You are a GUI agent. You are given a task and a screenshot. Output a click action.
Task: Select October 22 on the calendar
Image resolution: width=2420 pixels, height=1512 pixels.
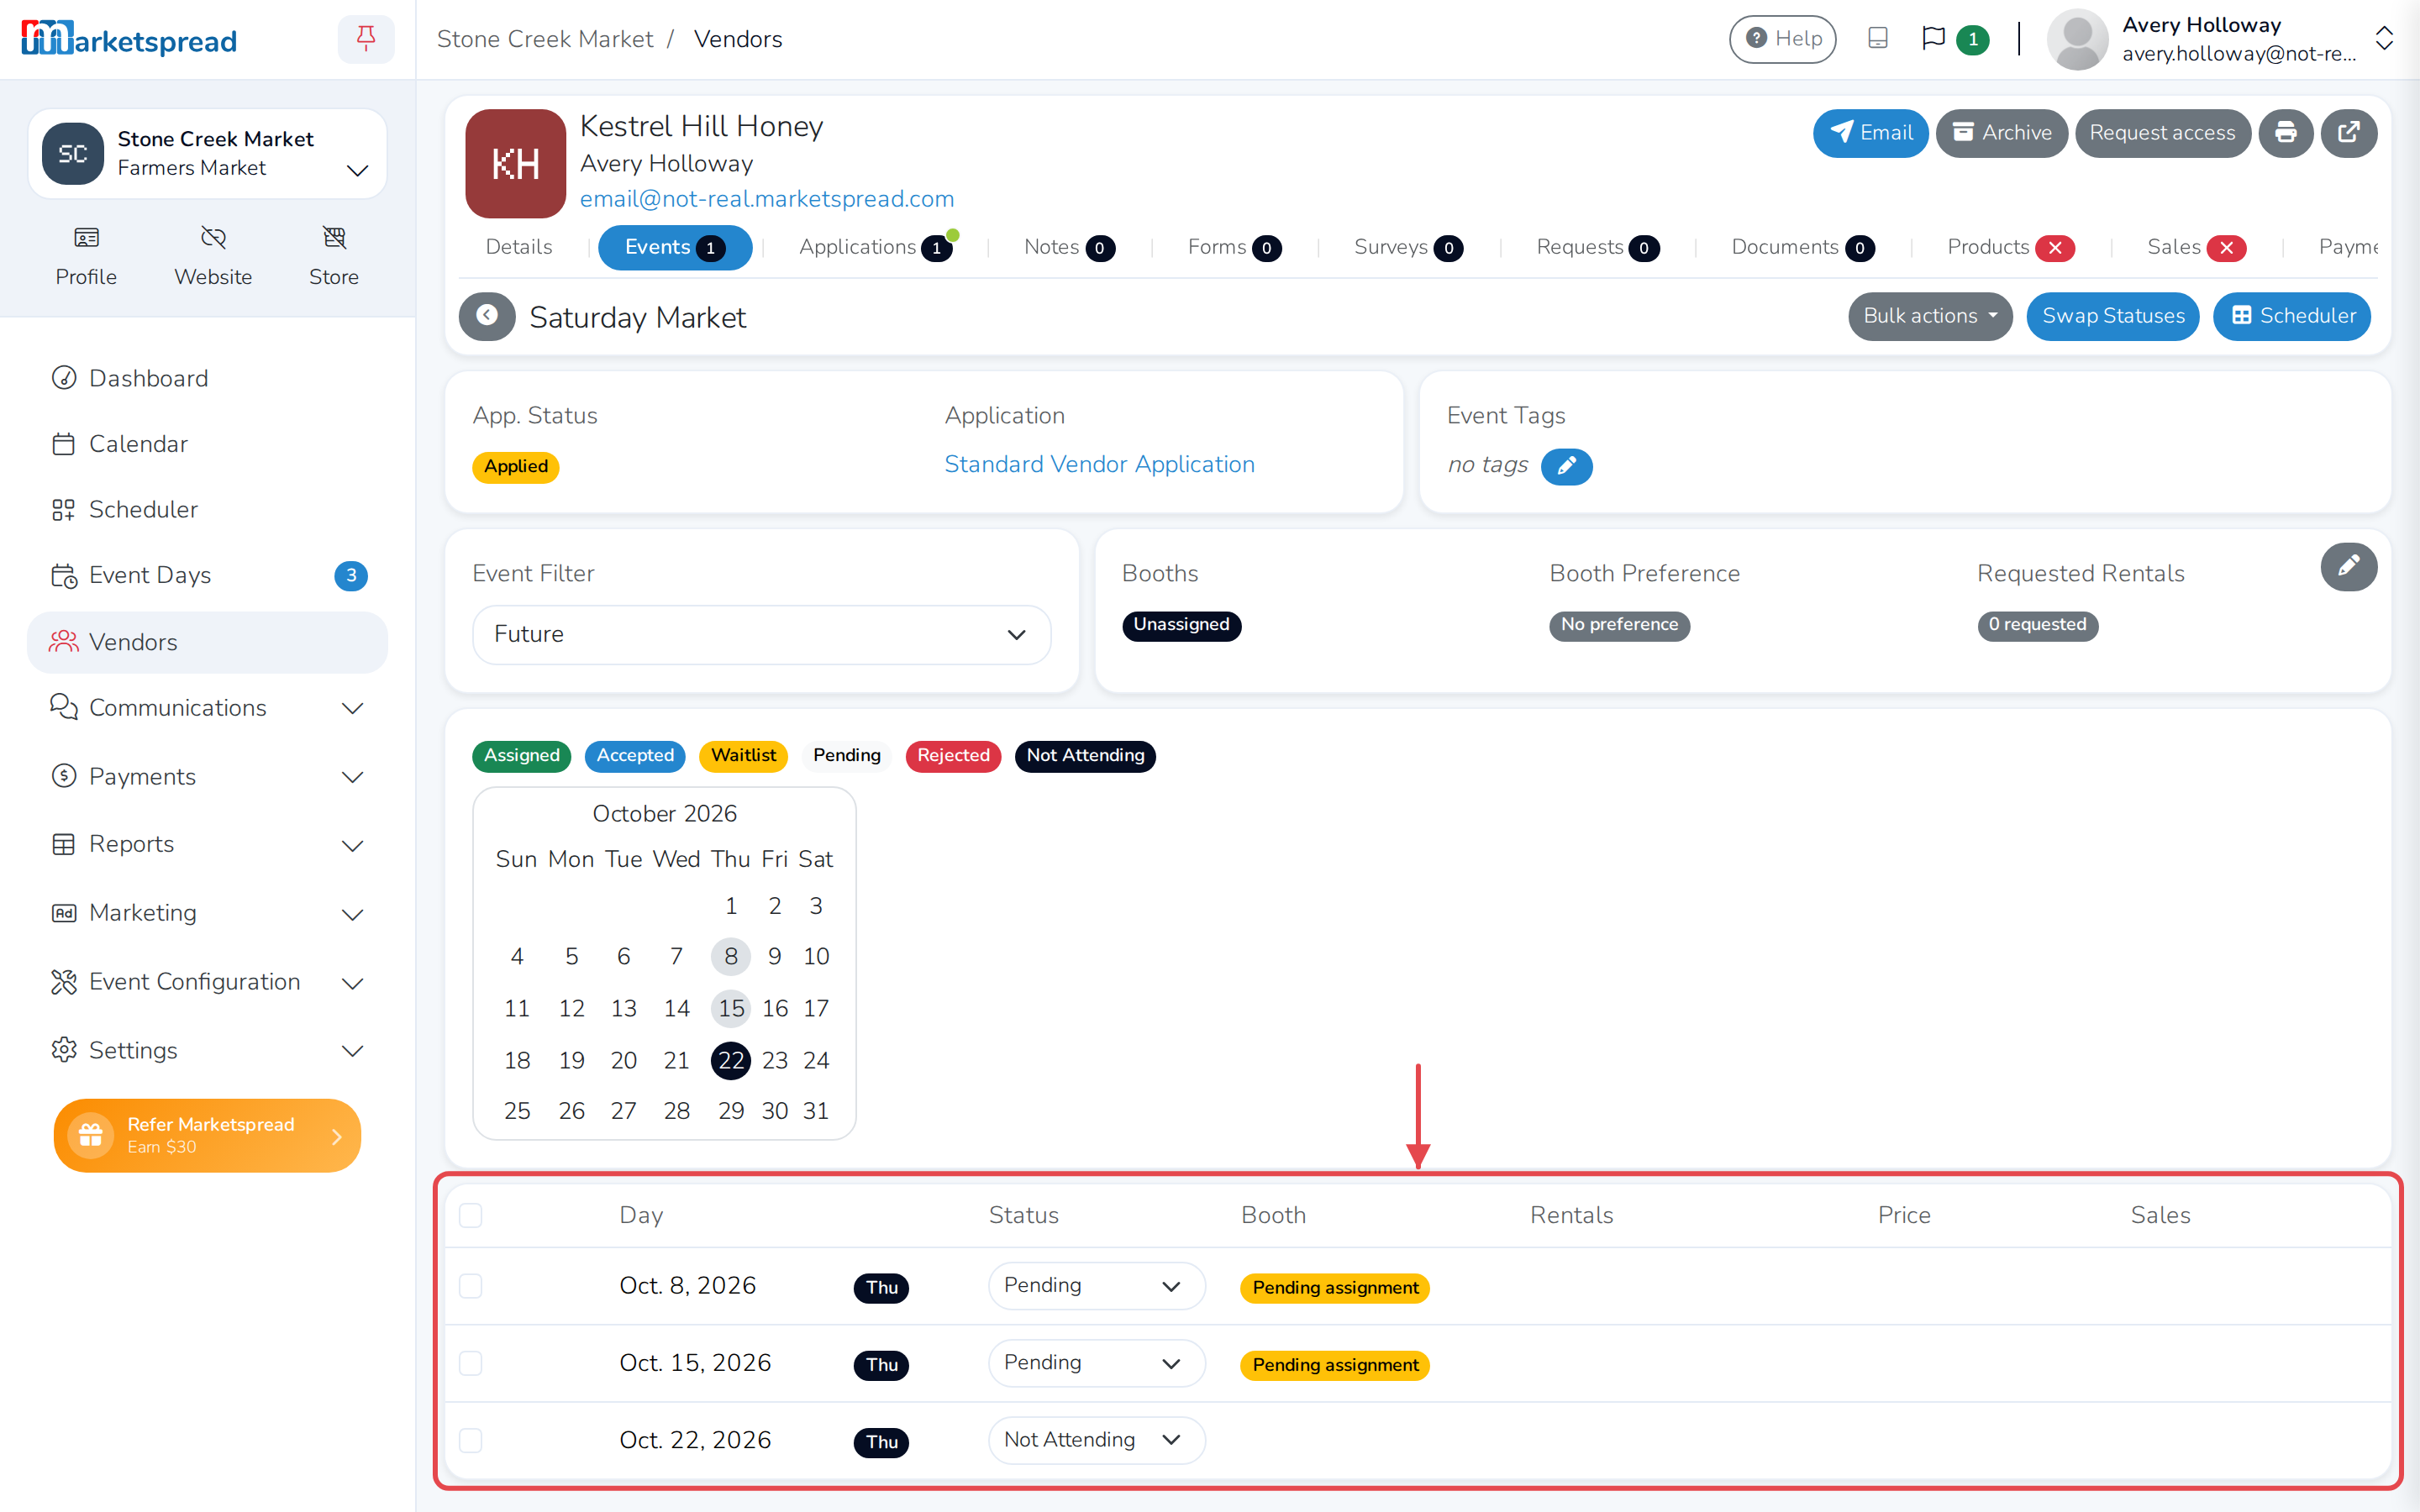[731, 1060]
